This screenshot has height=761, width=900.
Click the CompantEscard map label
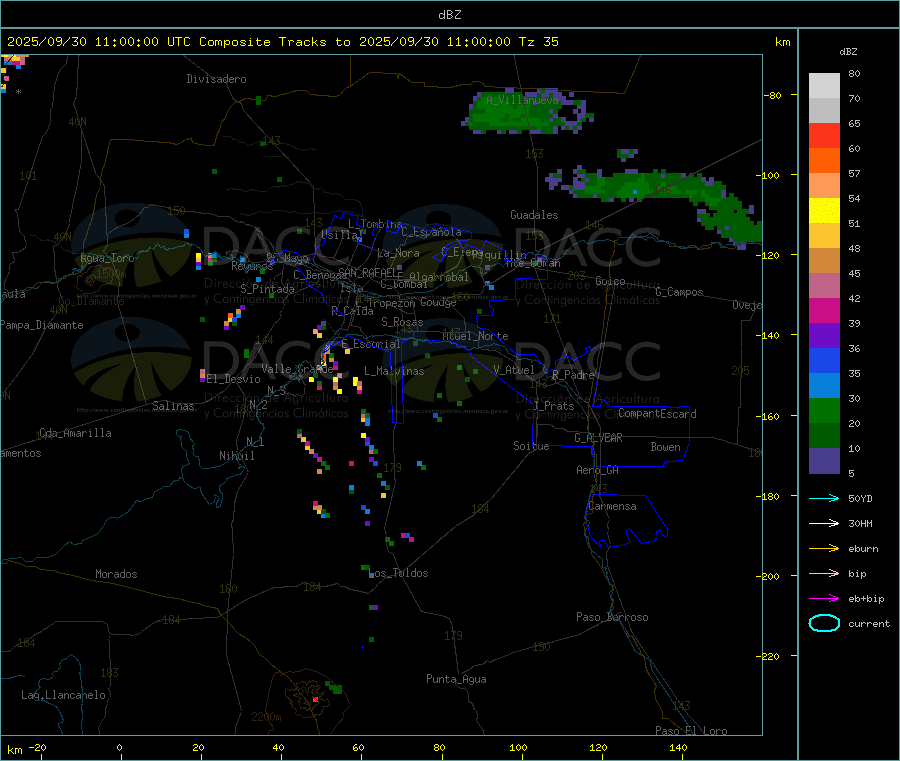click(657, 413)
